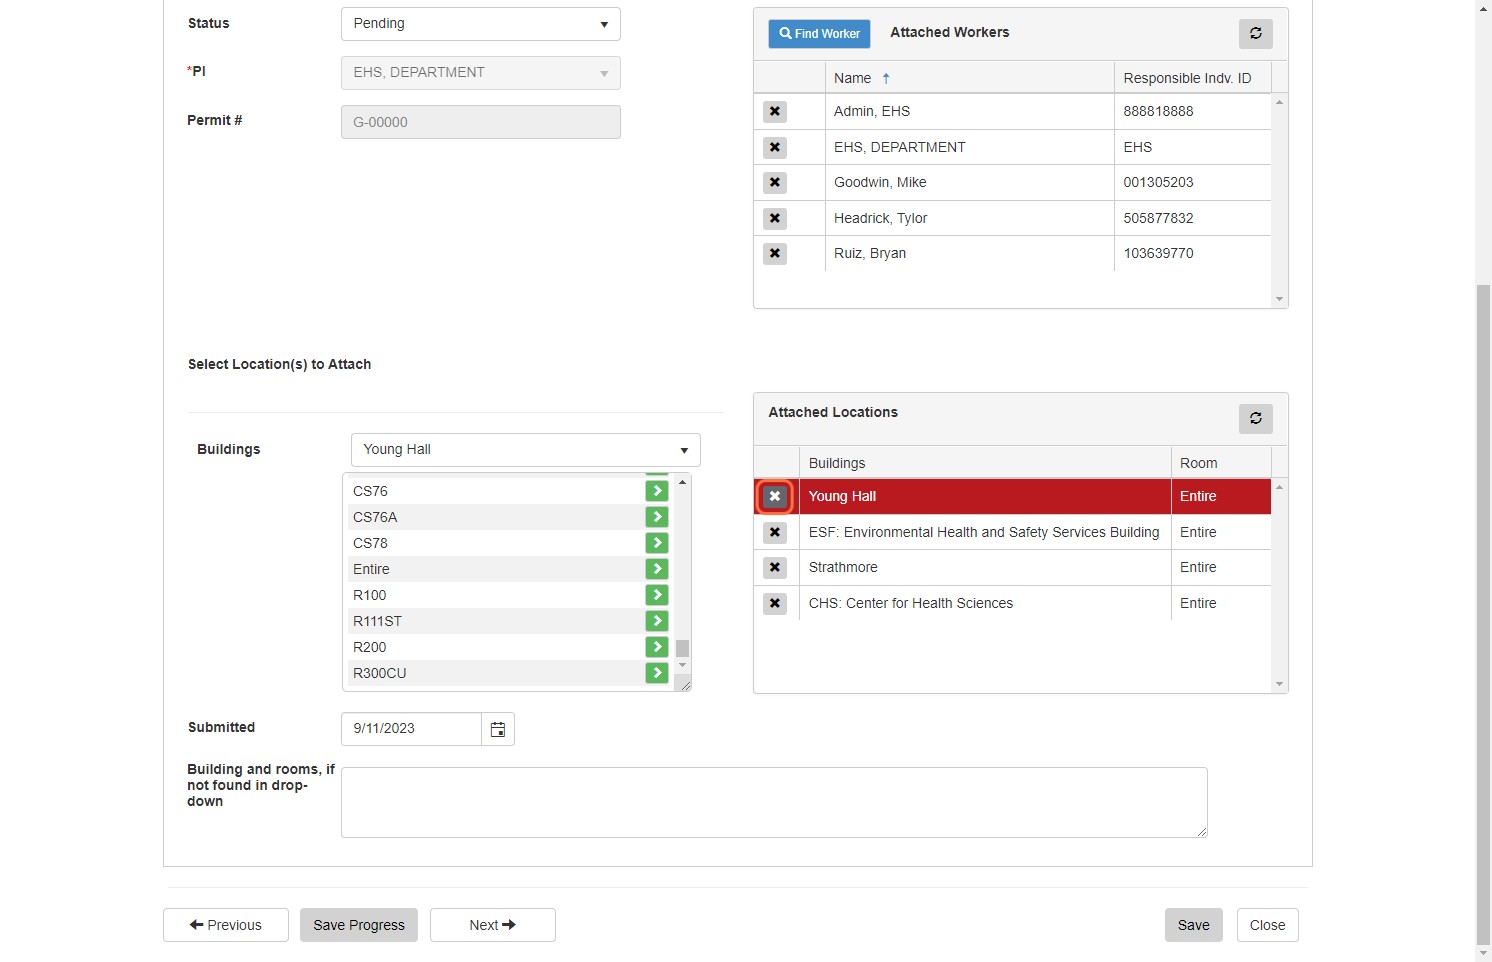Remove Strathmore attached location
The height and width of the screenshot is (962, 1492).
(775, 568)
